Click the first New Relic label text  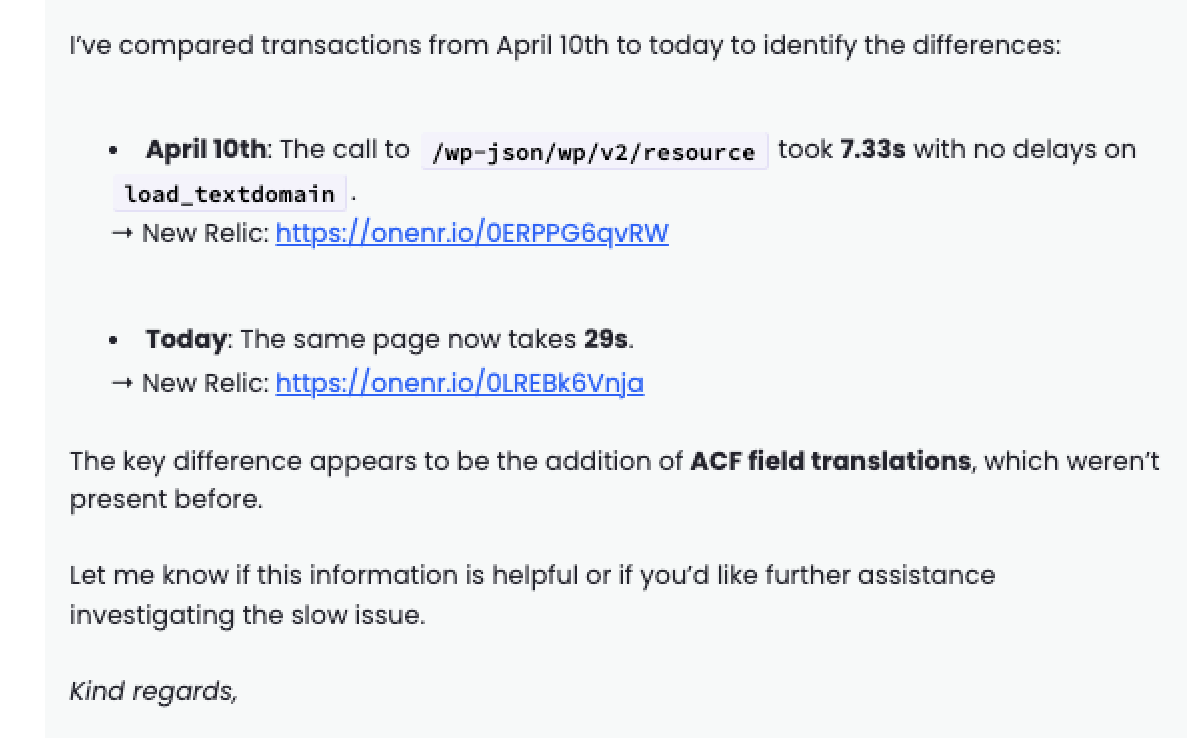(206, 233)
